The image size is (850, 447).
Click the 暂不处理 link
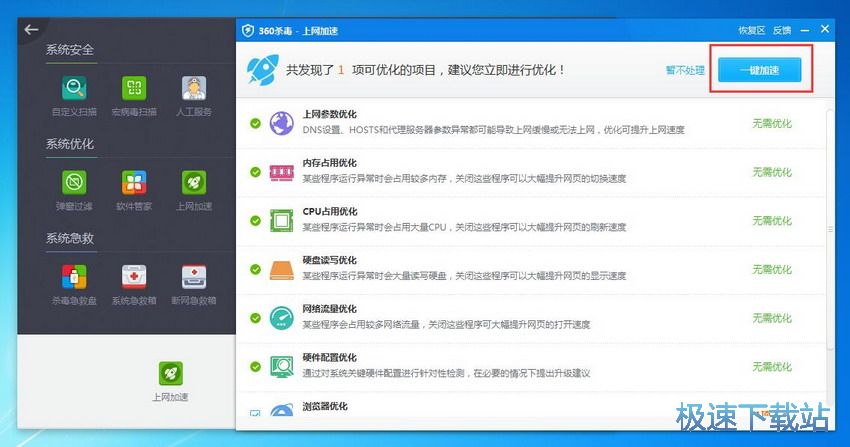pyautogui.click(x=685, y=70)
